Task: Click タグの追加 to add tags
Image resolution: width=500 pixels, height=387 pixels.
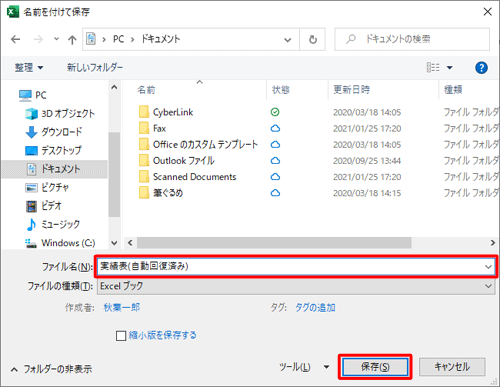Action: [x=315, y=307]
